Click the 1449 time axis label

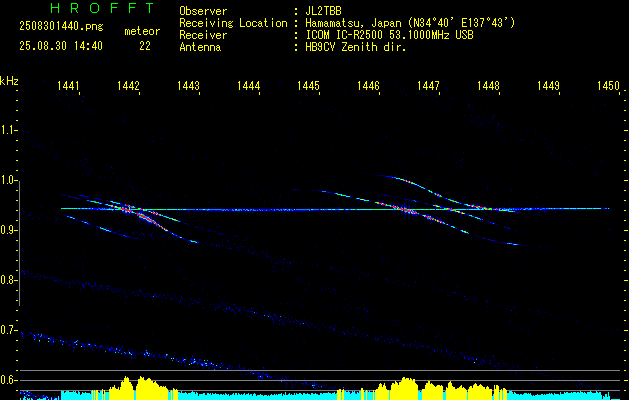click(548, 85)
